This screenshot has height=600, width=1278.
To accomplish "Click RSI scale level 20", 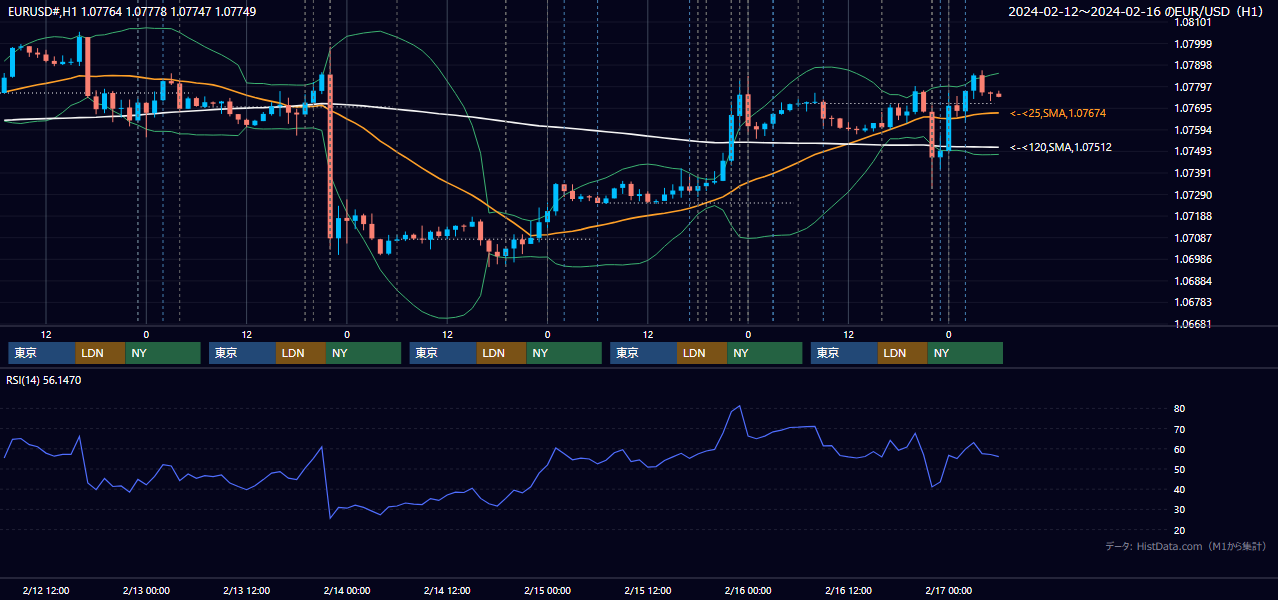I will [1180, 530].
